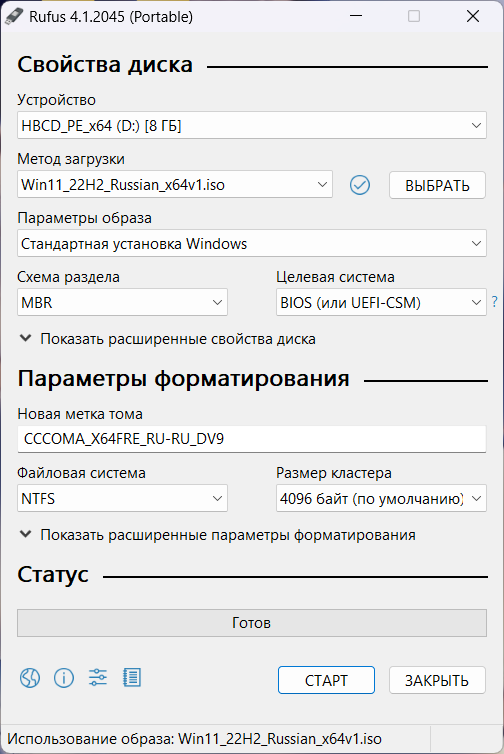Open the Целевая система dropdown
Screen dimensions: 504x754
[381, 302]
